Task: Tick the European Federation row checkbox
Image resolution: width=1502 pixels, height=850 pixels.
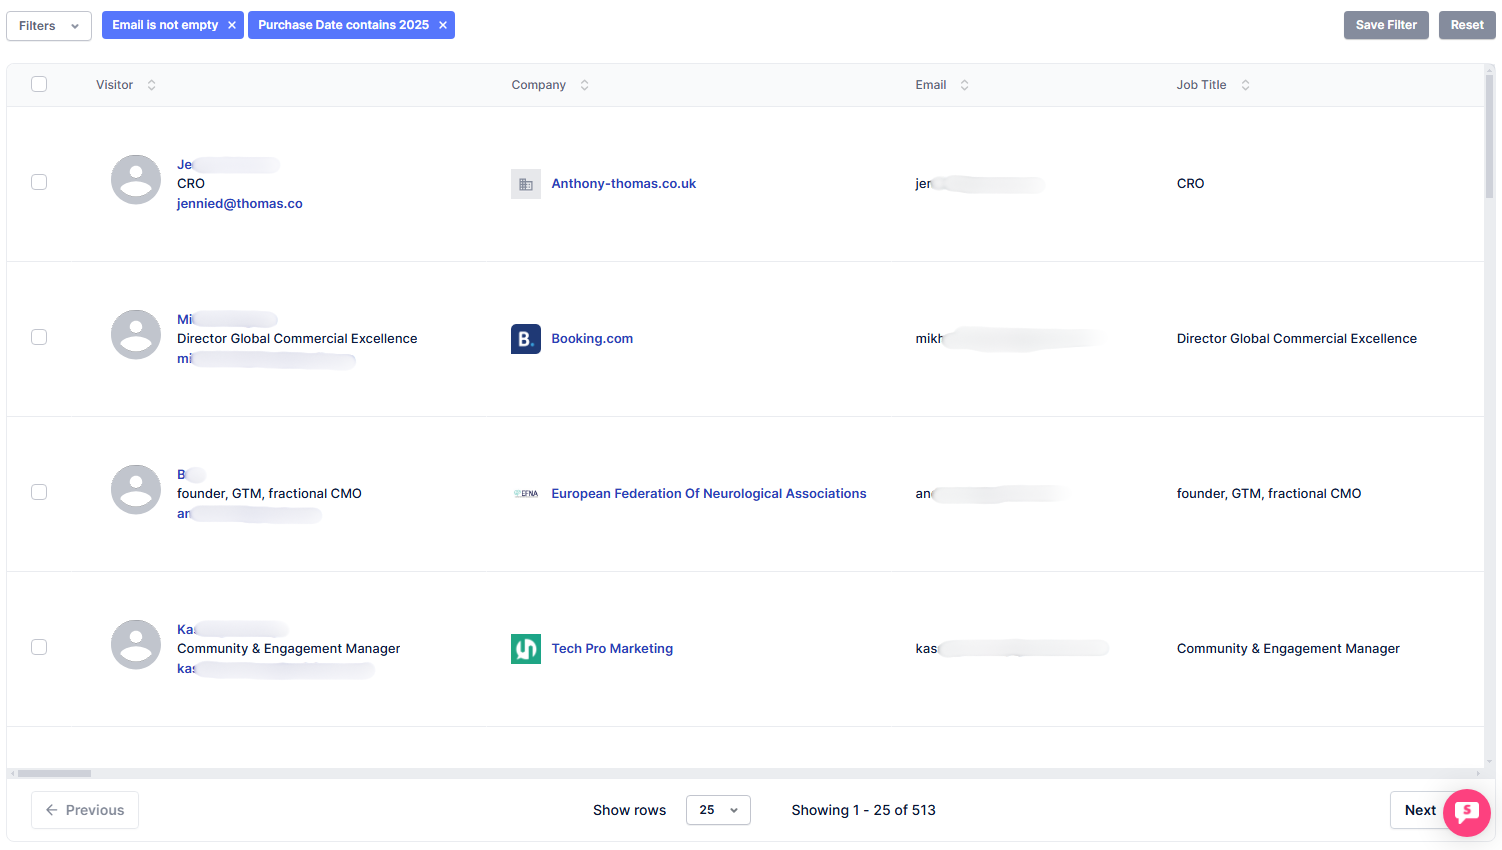Action: coord(39,492)
